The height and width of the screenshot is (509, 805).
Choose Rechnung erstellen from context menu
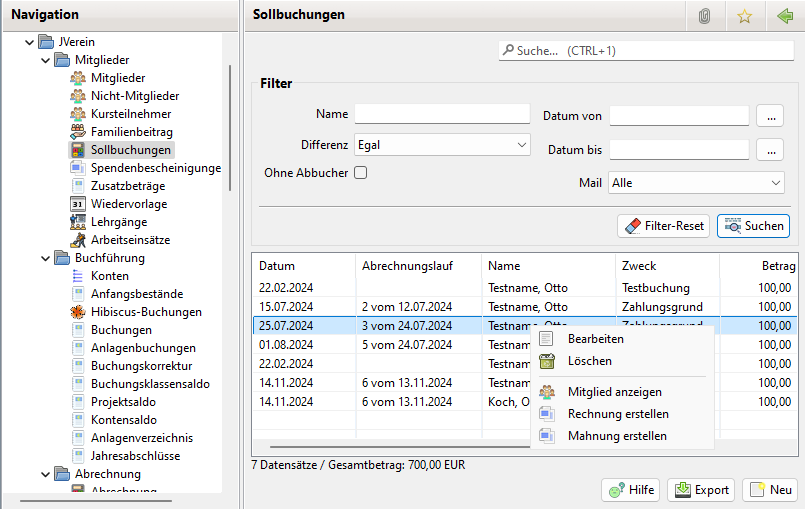618,414
